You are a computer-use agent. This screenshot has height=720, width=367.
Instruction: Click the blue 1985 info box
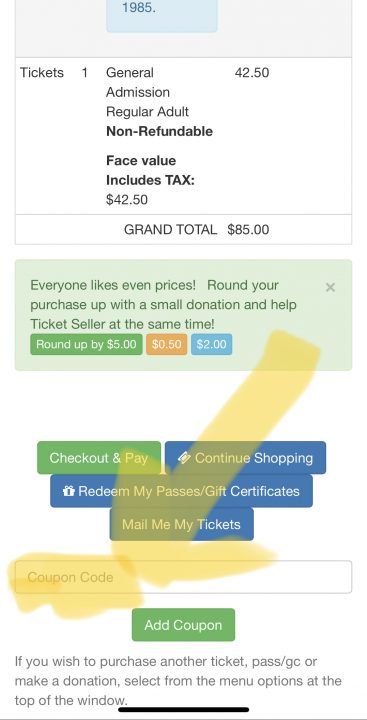pos(162,16)
